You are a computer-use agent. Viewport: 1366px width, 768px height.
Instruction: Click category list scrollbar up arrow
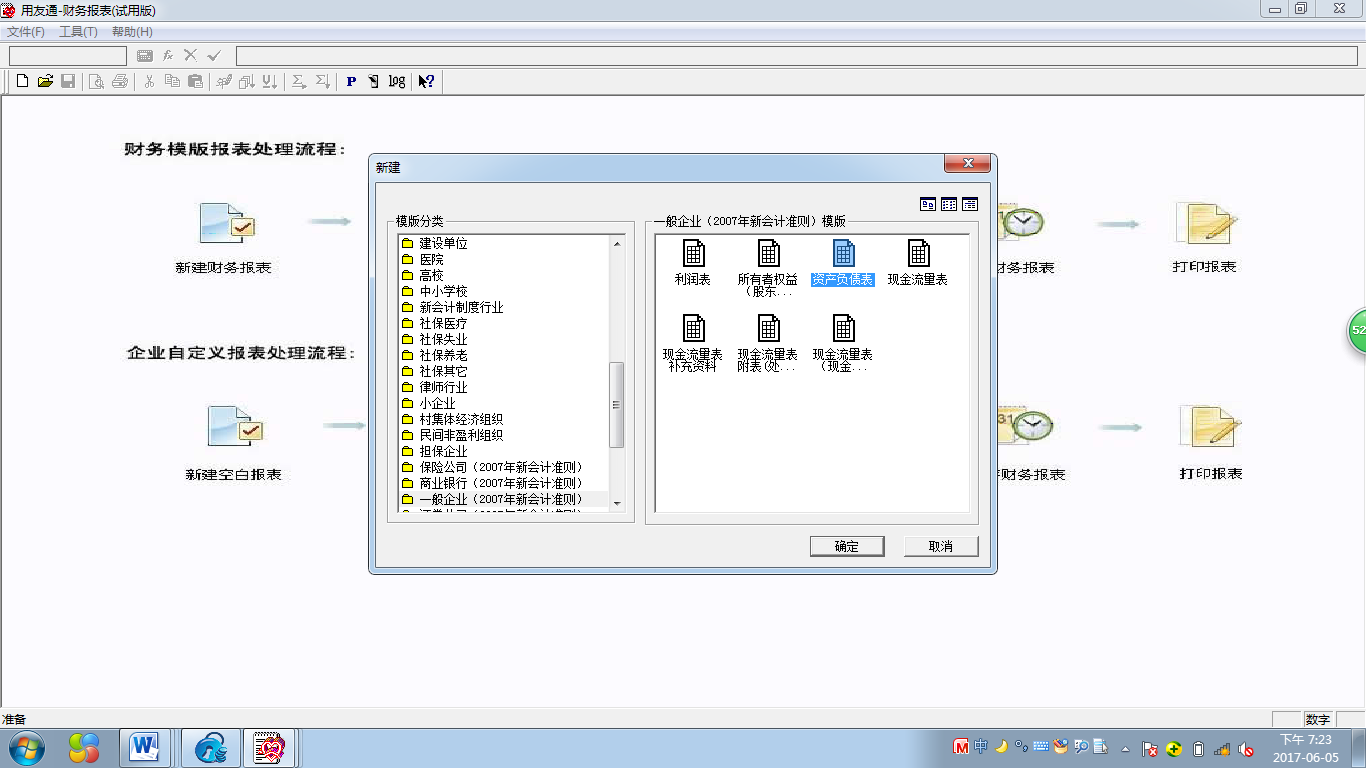tap(617, 243)
